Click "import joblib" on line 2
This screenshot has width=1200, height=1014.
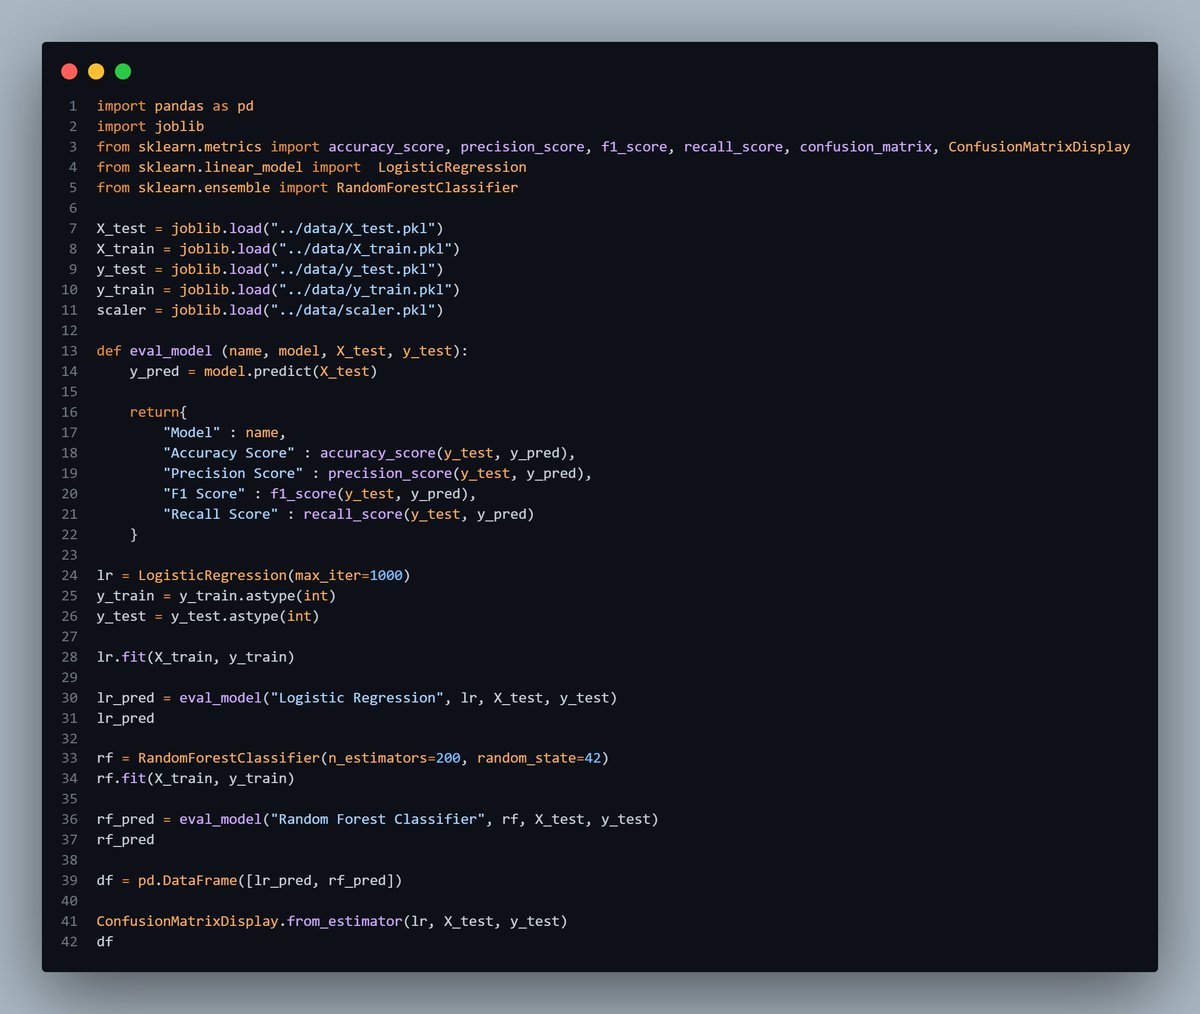[x=150, y=126]
